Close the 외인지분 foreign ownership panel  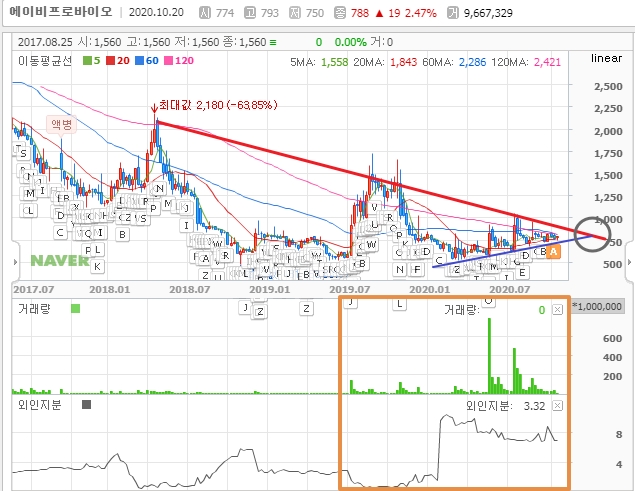pyautogui.click(x=558, y=406)
